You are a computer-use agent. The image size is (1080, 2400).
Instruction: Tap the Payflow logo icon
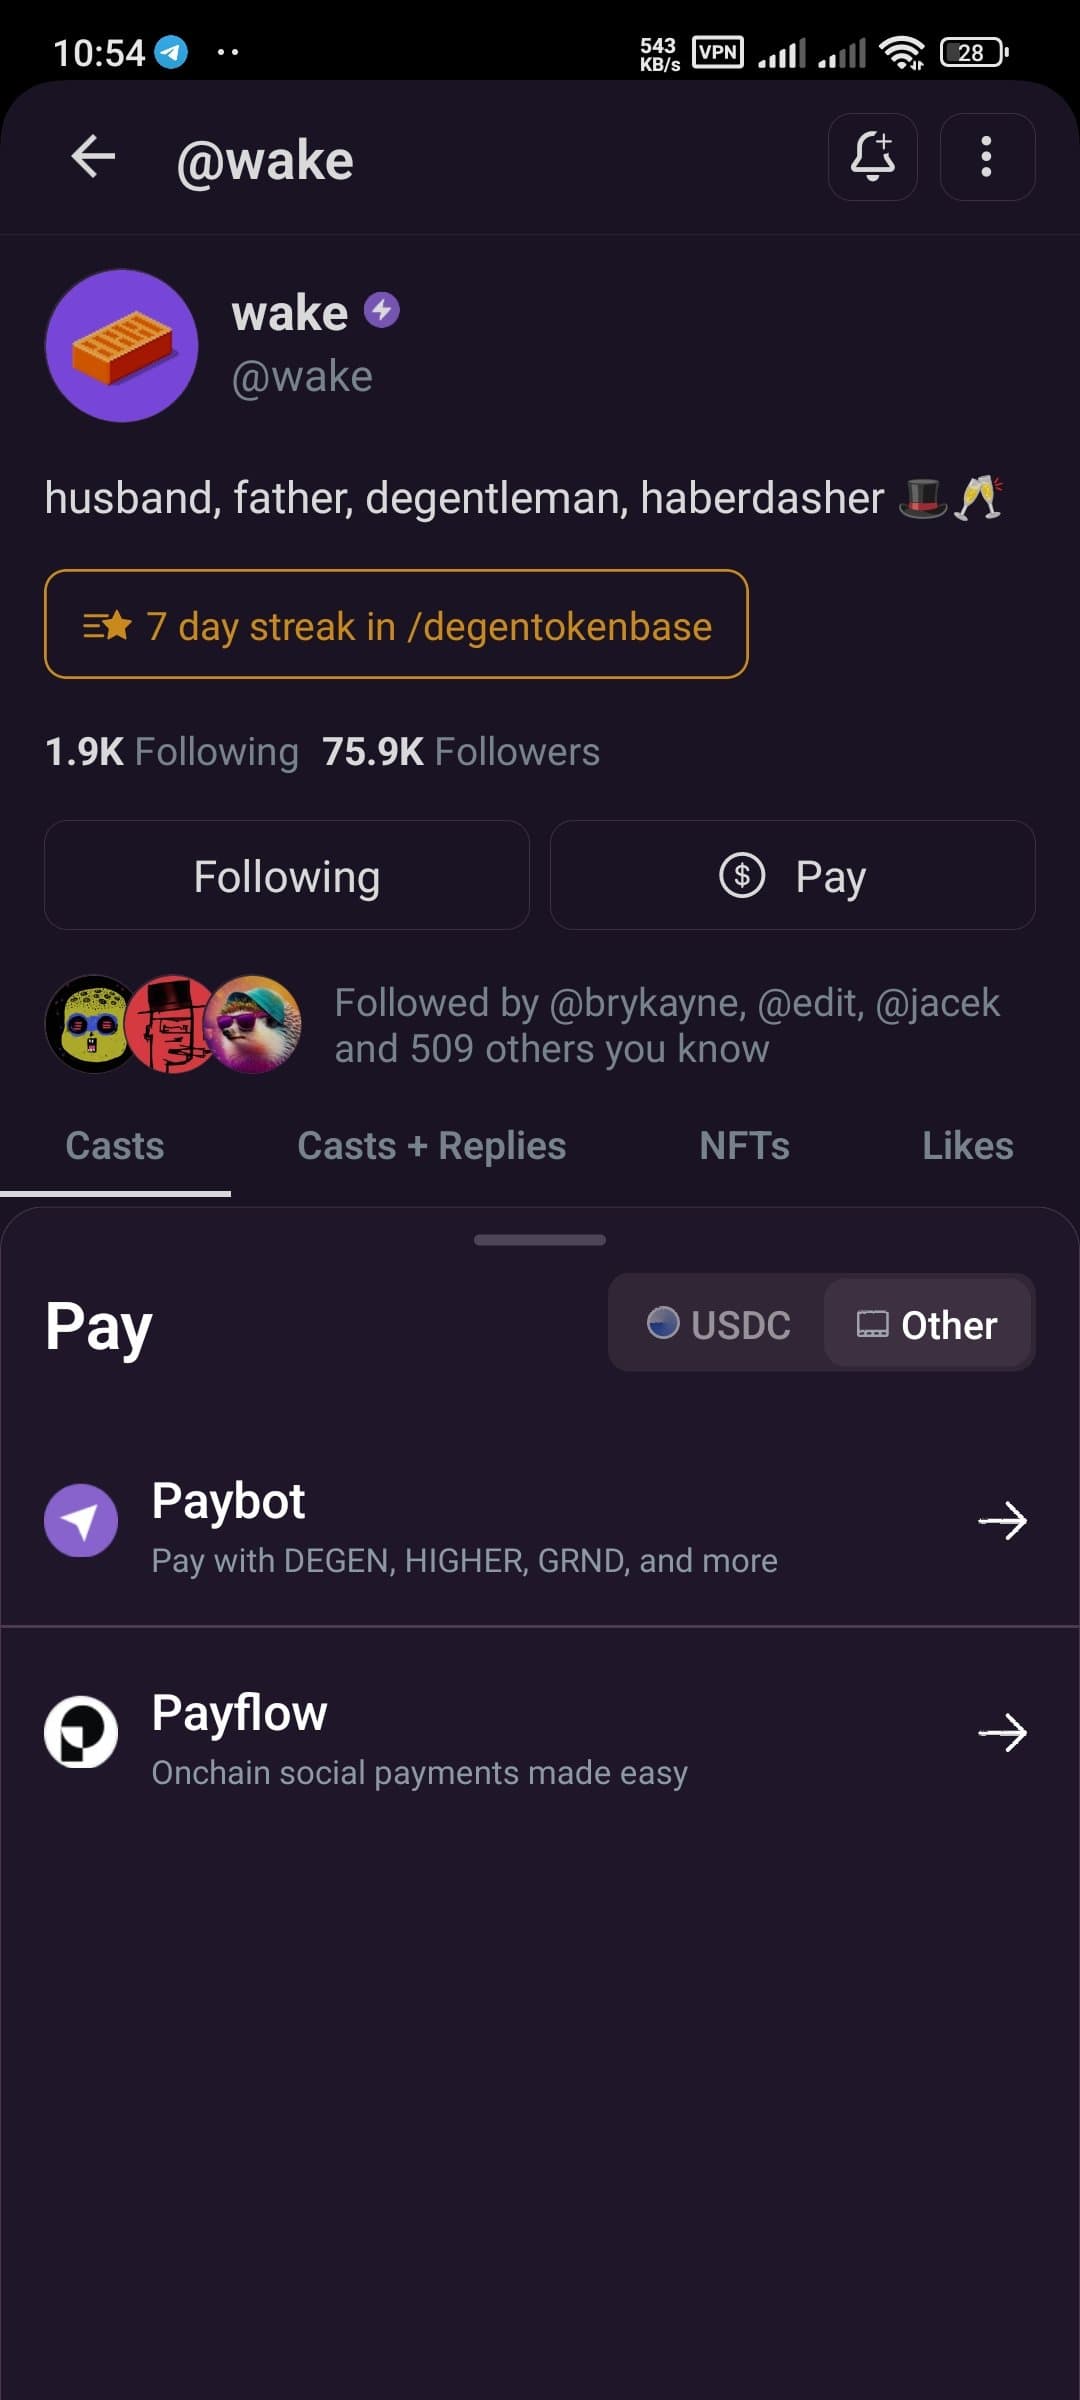tap(81, 1732)
